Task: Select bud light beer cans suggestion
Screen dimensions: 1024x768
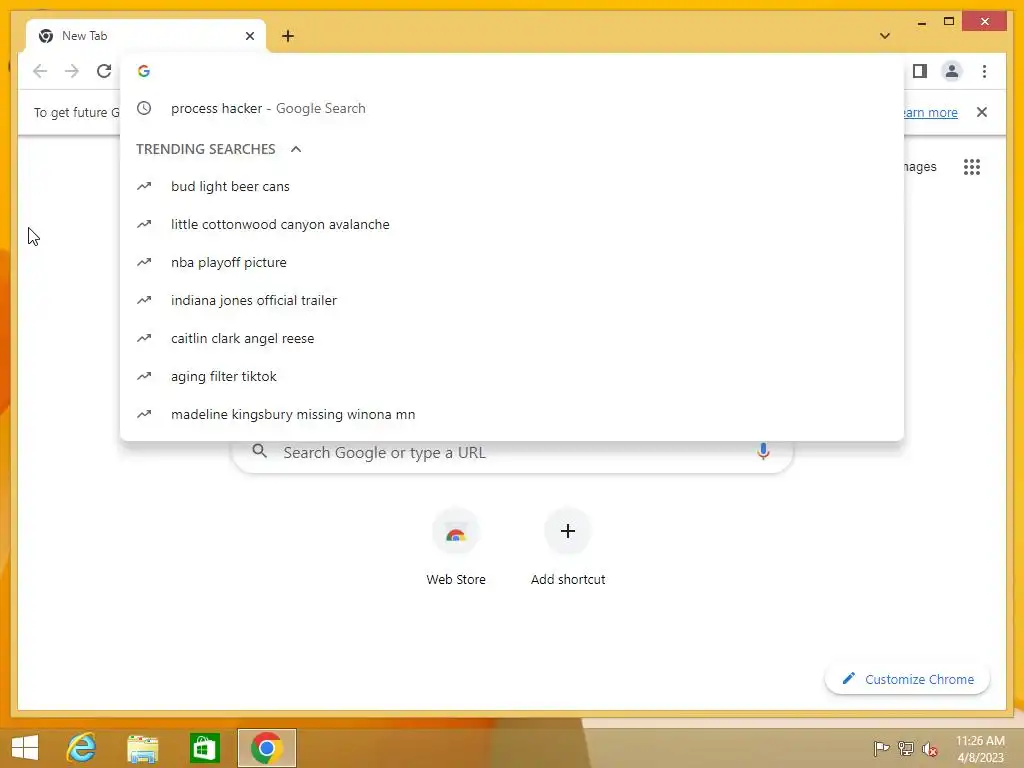Action: pos(512,187)
